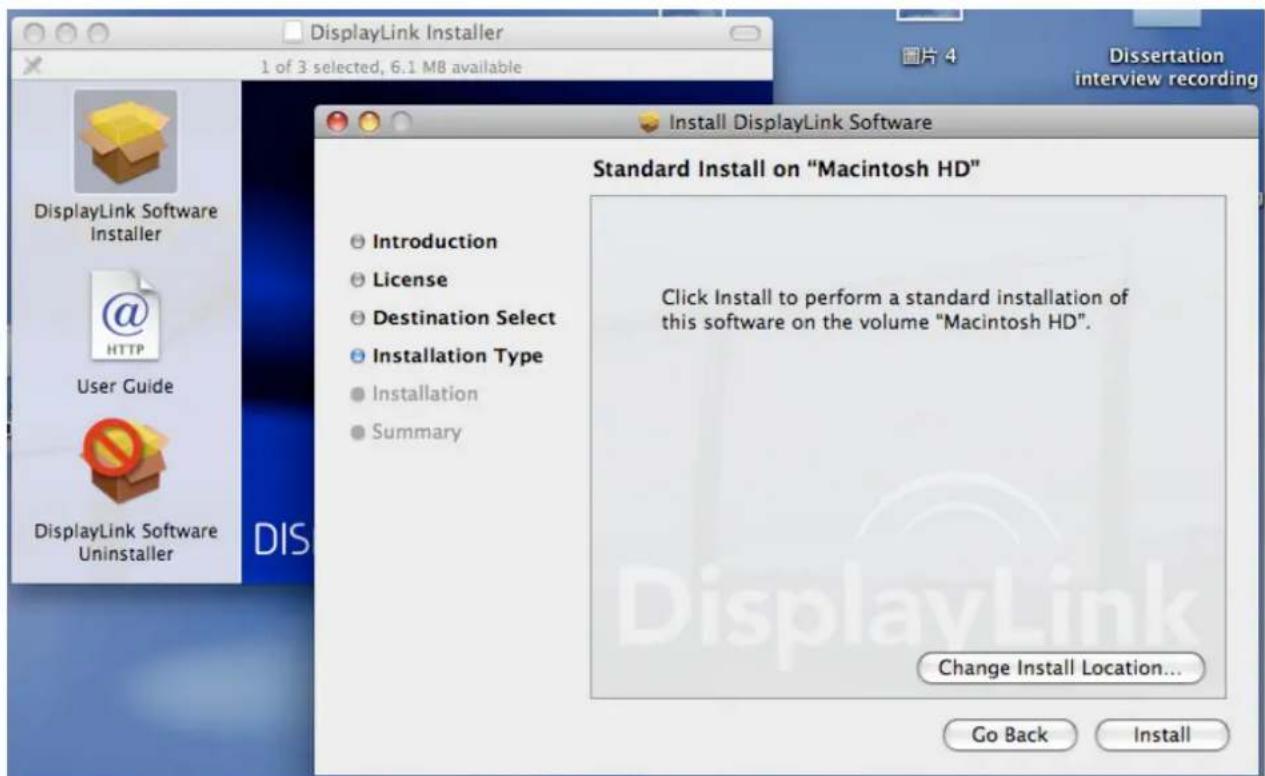Click '1 of 3 selected, 6.1 MB available' status text
The height and width of the screenshot is (776, 1265).
tap(391, 66)
